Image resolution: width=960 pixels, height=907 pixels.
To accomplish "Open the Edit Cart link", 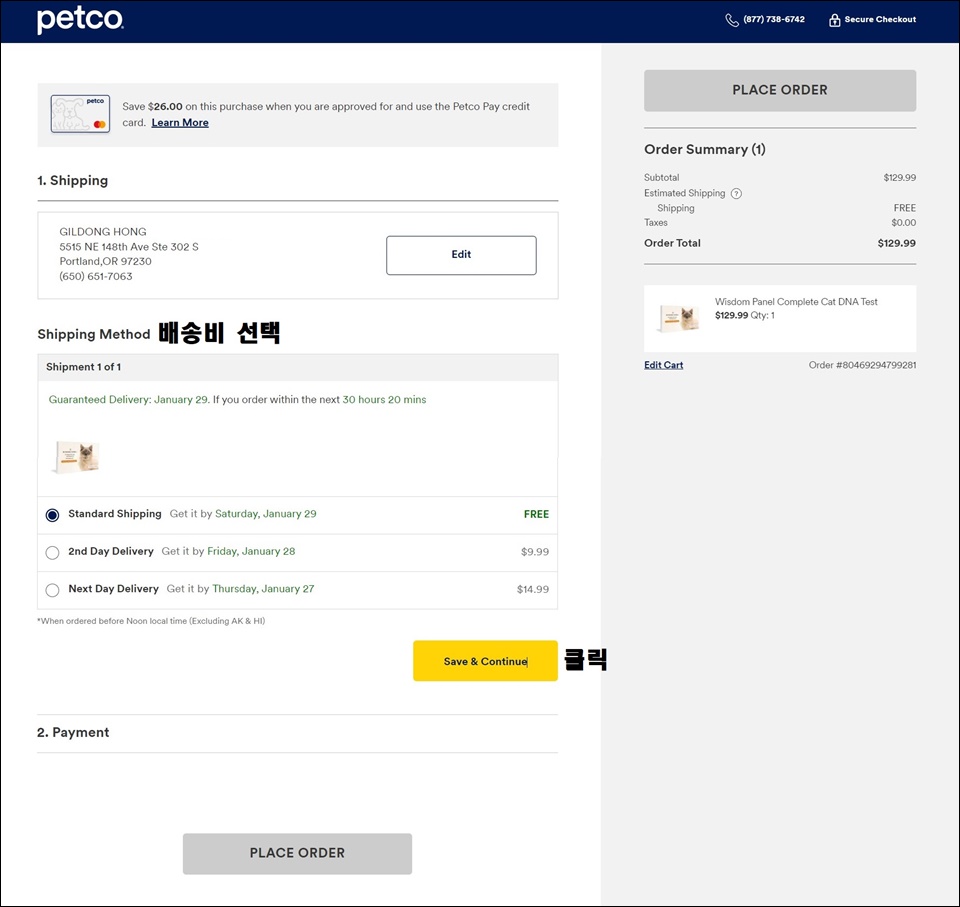I will 664,365.
